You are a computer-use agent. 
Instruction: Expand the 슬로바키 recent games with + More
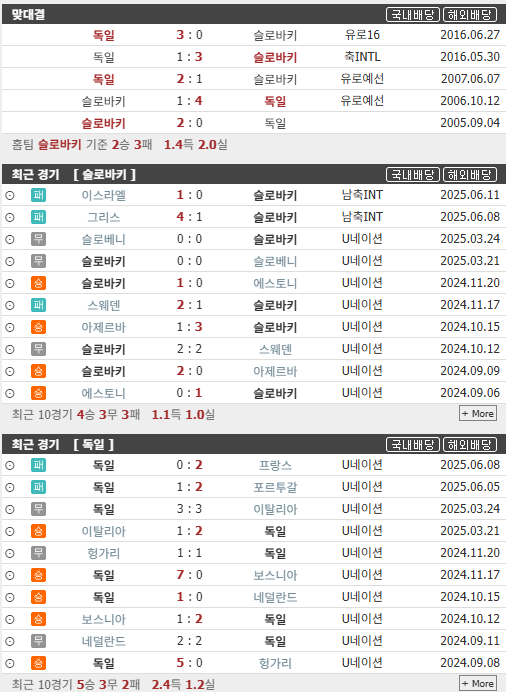click(x=478, y=414)
